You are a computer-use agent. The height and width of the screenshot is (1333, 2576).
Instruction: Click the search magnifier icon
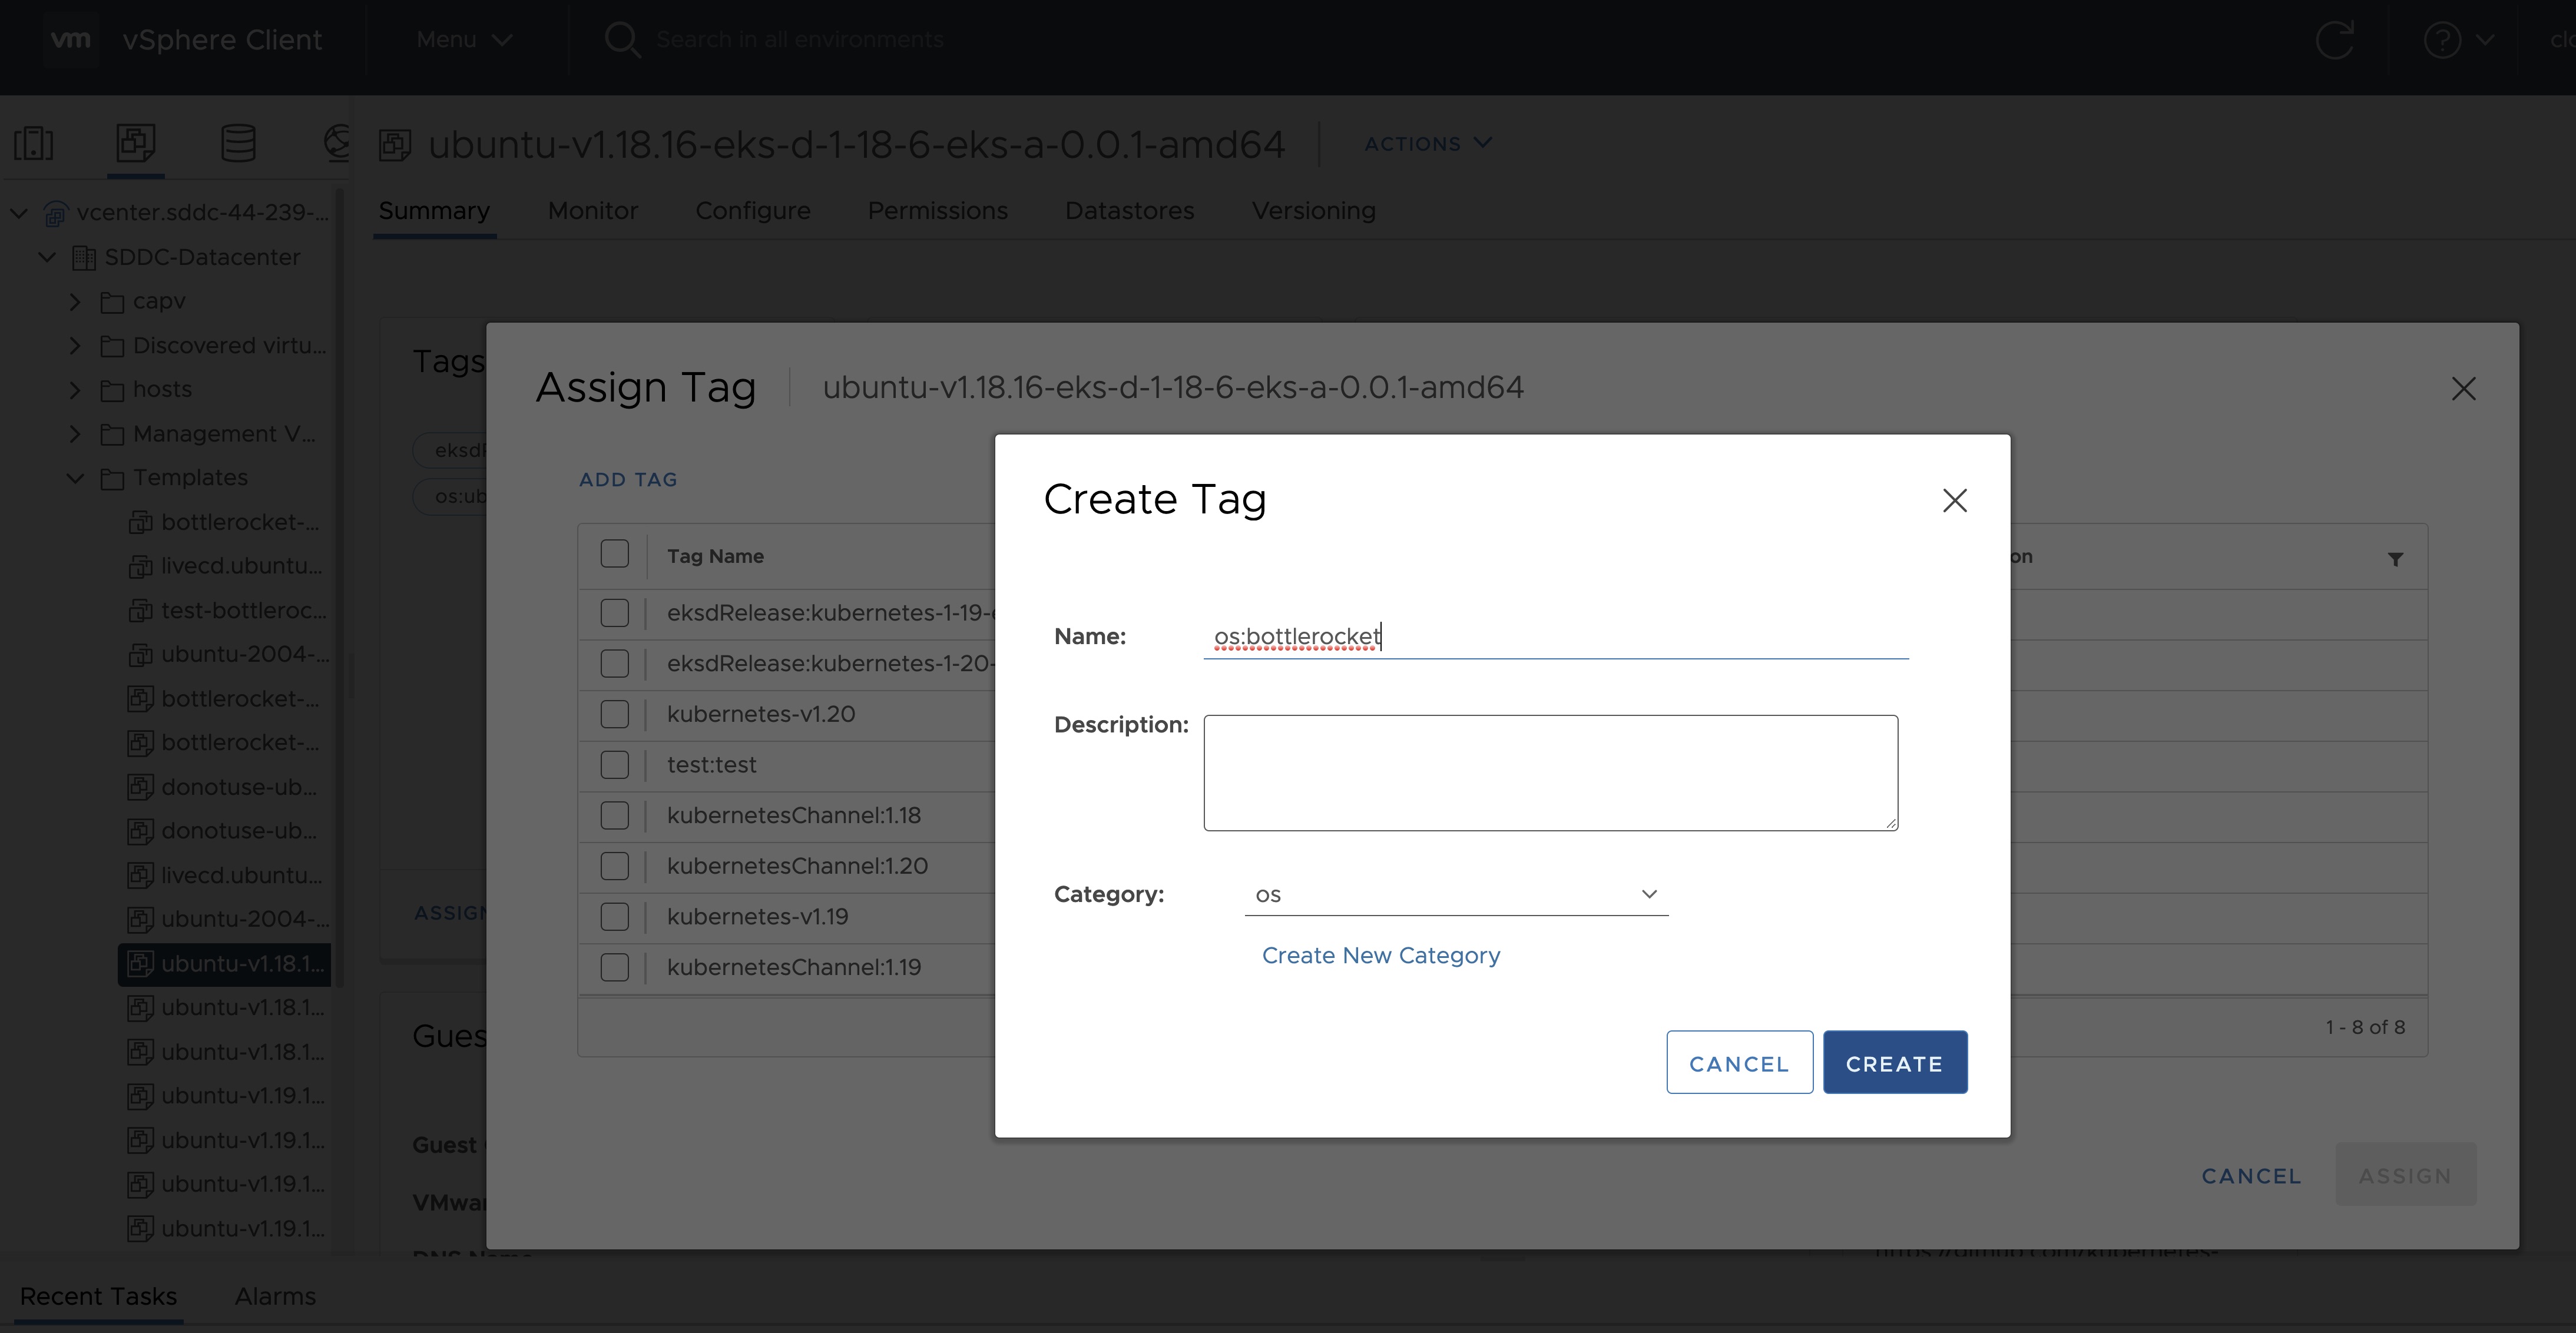pyautogui.click(x=622, y=40)
